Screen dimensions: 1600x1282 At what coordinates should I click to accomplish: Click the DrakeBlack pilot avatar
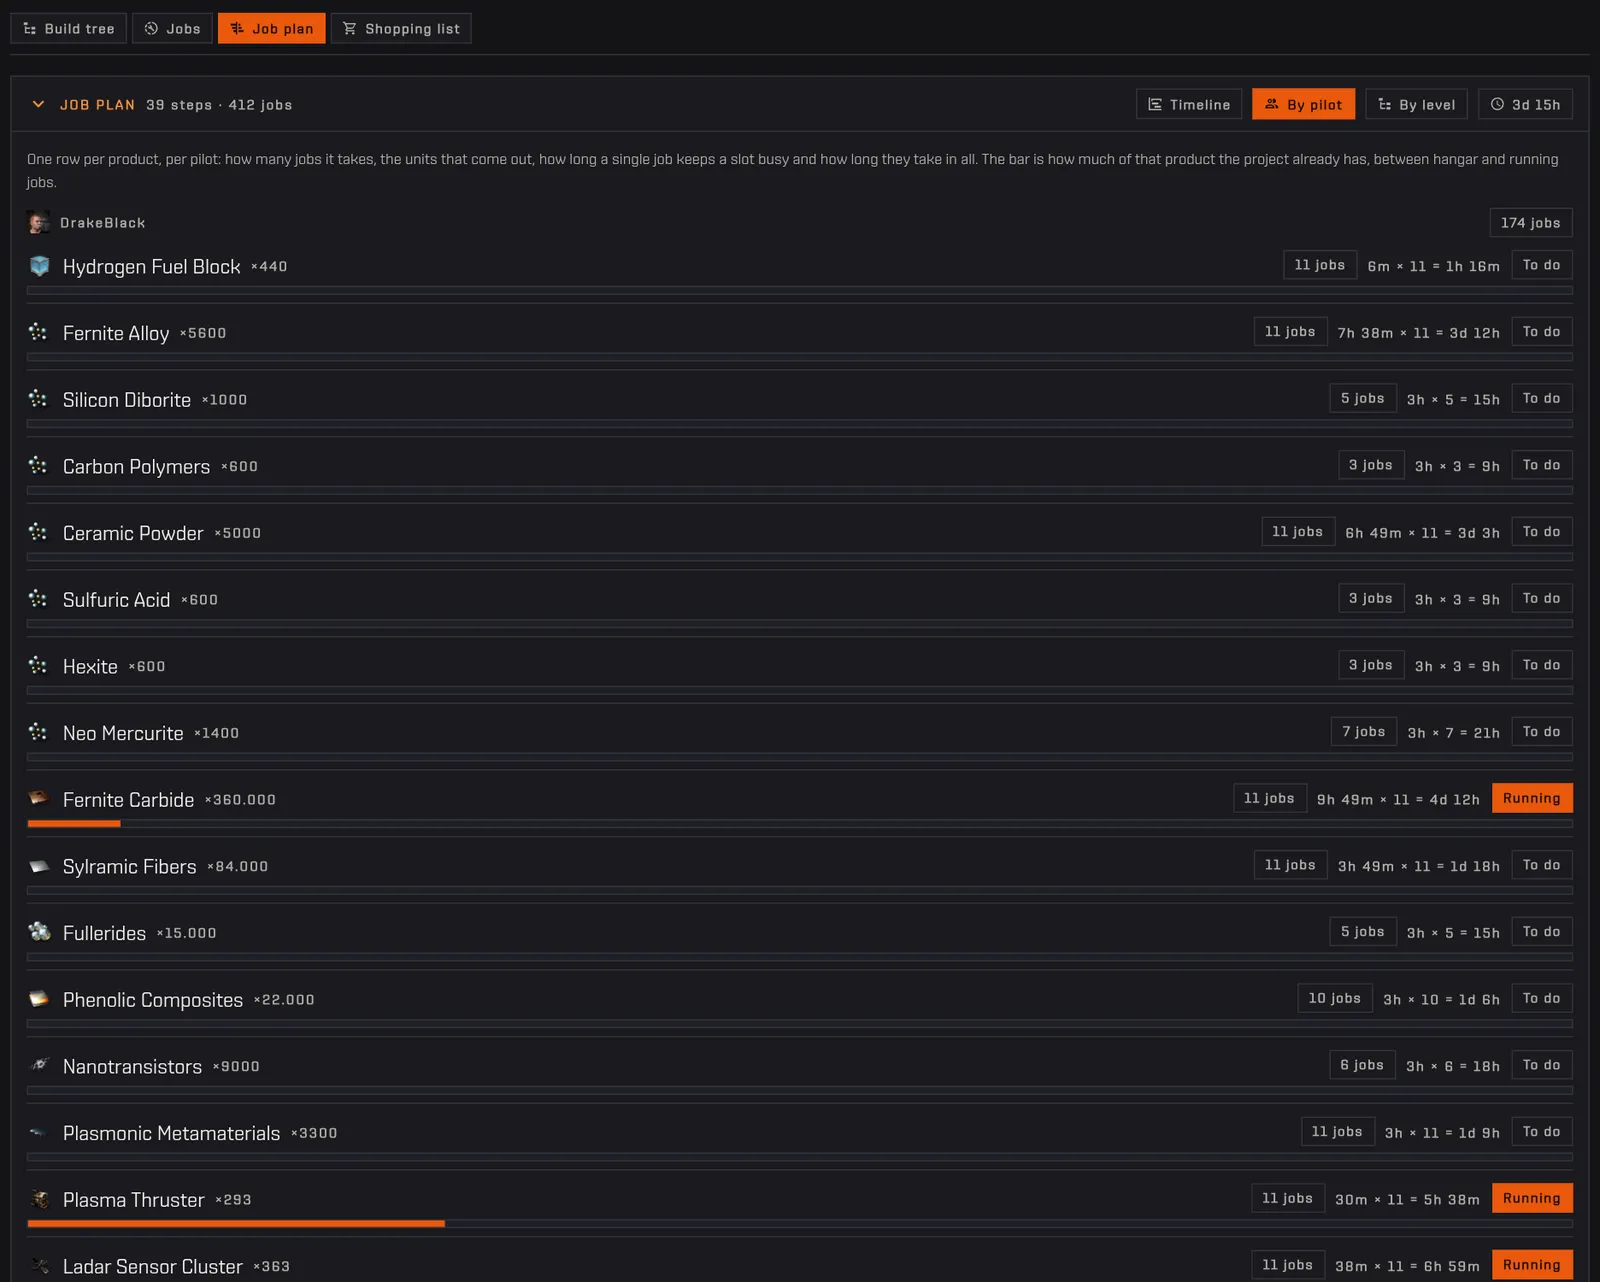39,222
